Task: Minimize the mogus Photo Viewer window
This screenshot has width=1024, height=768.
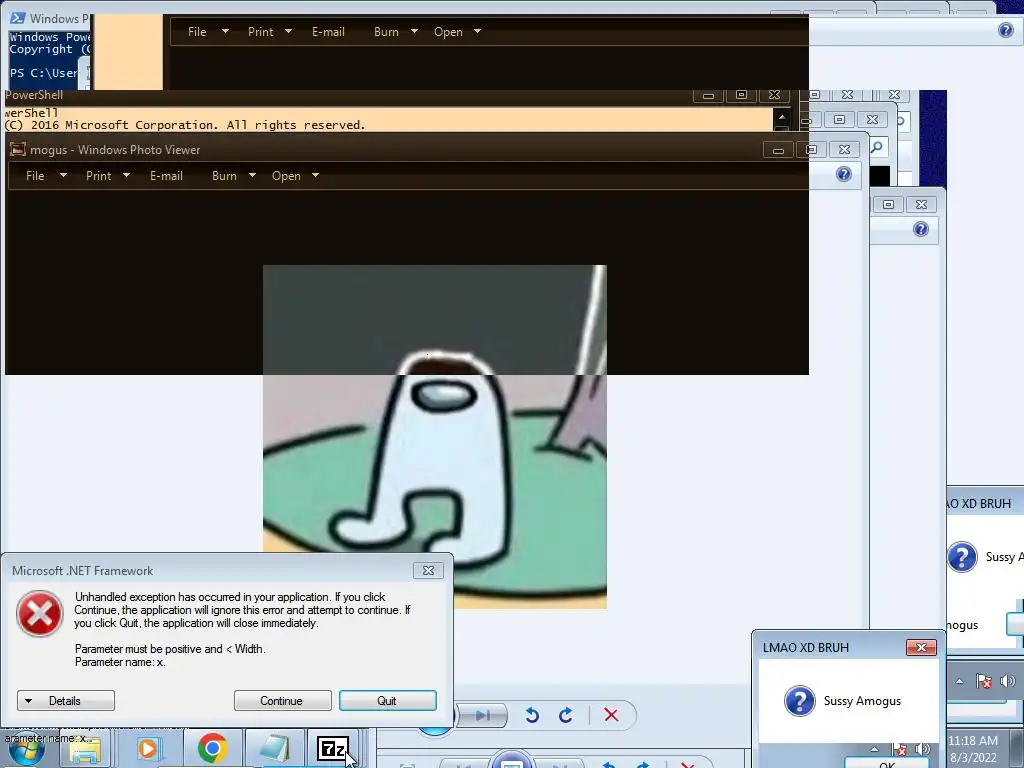Action: click(x=778, y=150)
